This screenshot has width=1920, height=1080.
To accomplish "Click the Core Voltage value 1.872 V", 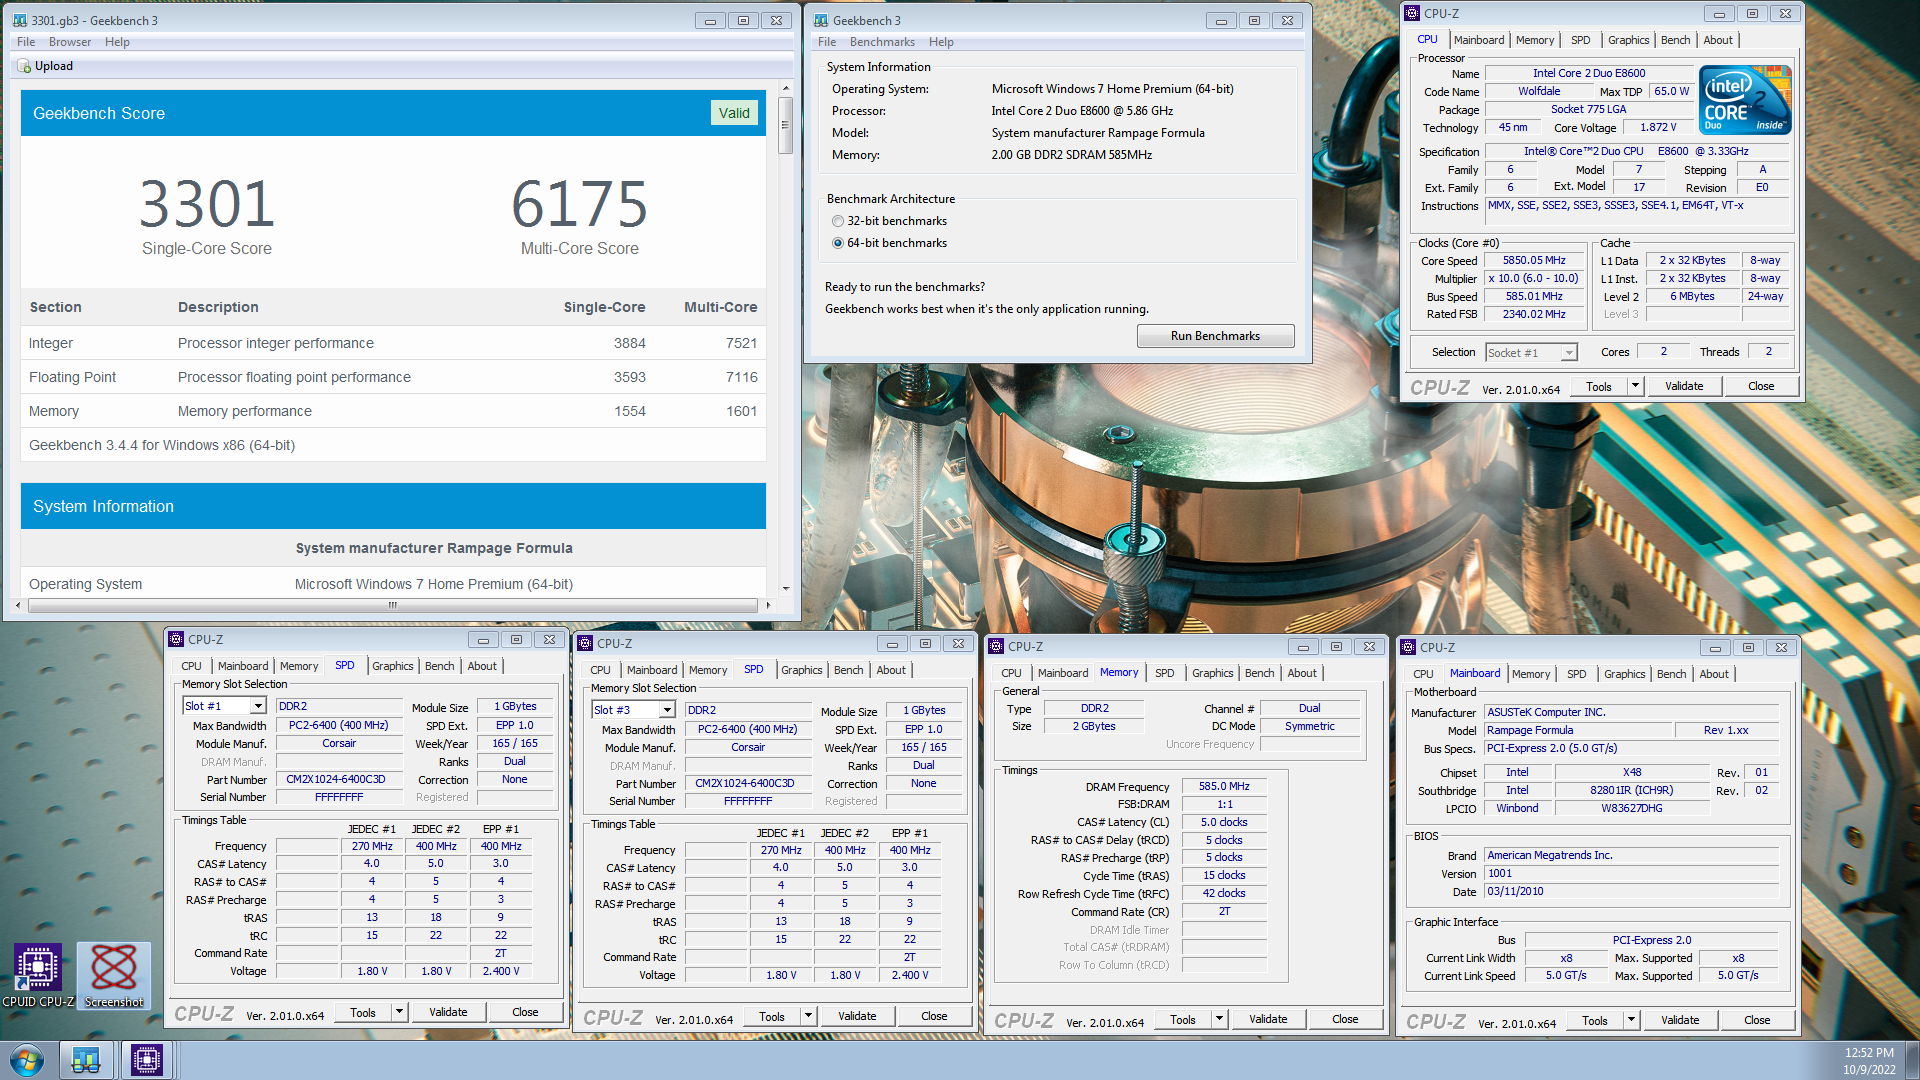I will 1658,128.
